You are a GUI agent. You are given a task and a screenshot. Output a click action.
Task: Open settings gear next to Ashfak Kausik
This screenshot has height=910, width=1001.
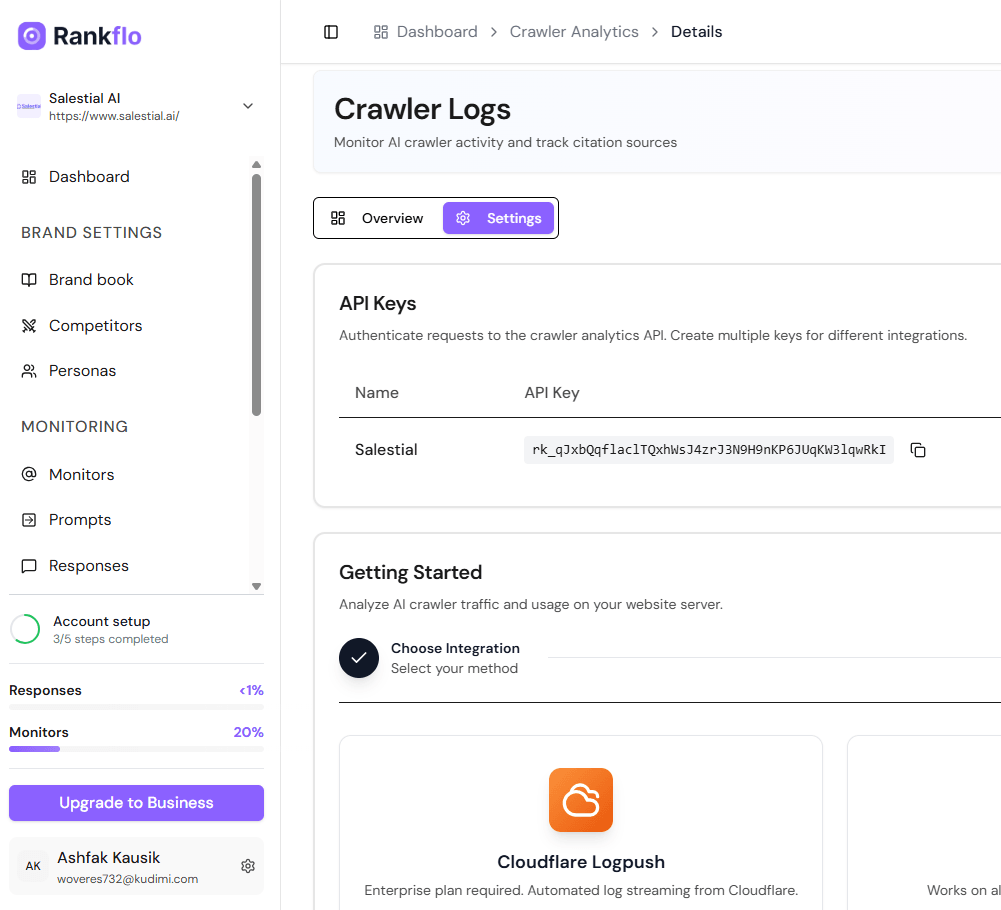(247, 866)
